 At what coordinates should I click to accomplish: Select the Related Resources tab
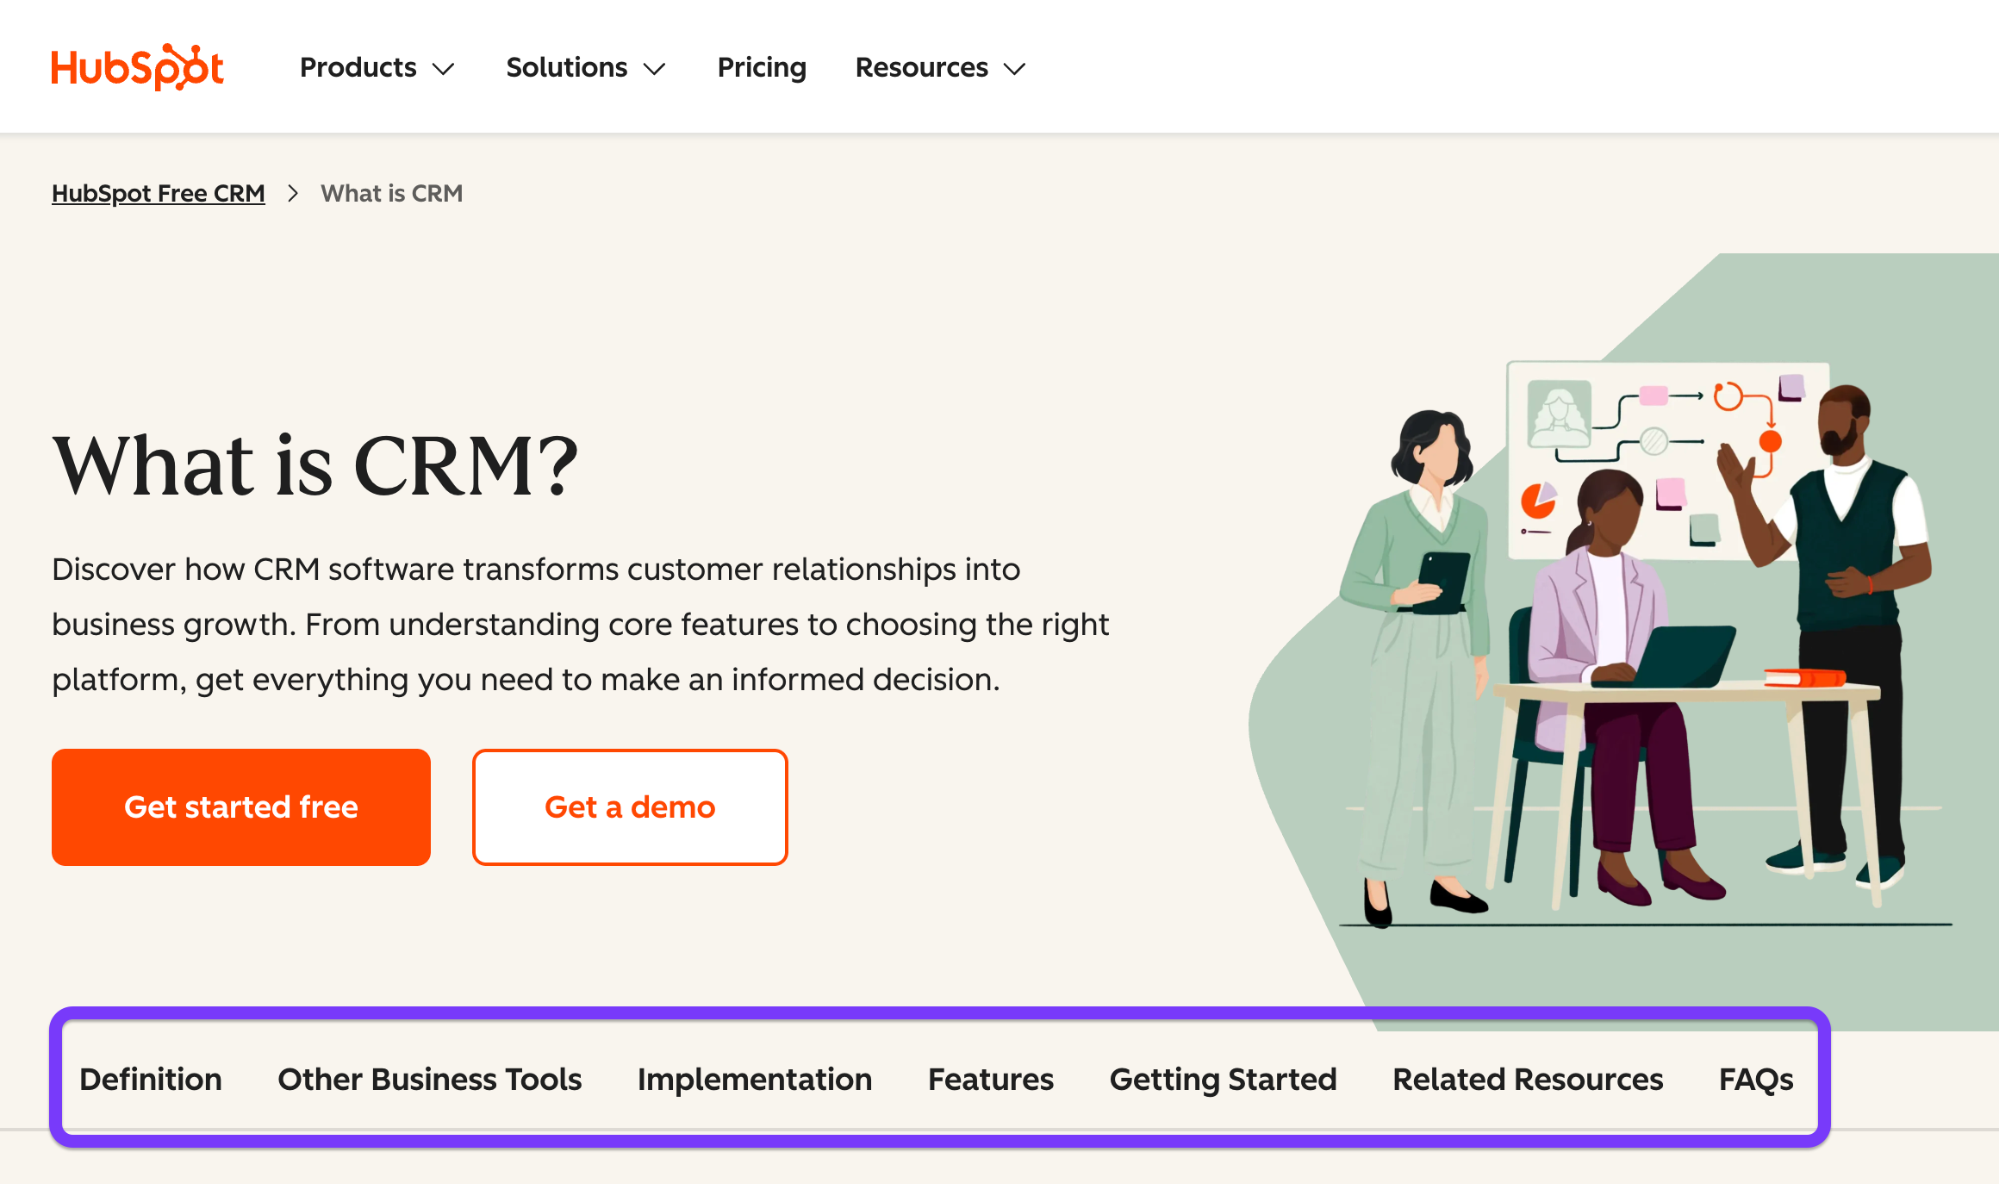(1527, 1079)
